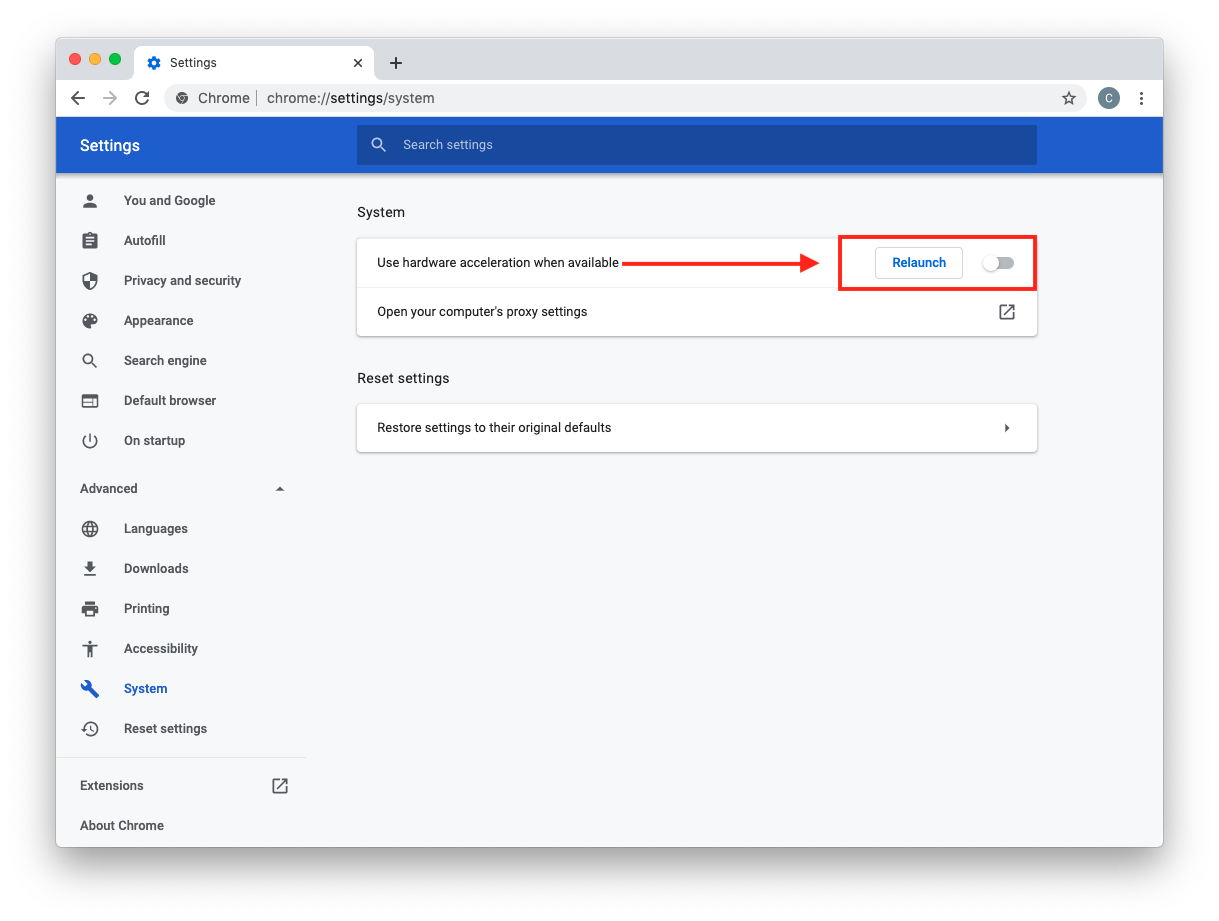Click the address bar URL
Image resolution: width=1219 pixels, height=921 pixels.
click(x=351, y=98)
